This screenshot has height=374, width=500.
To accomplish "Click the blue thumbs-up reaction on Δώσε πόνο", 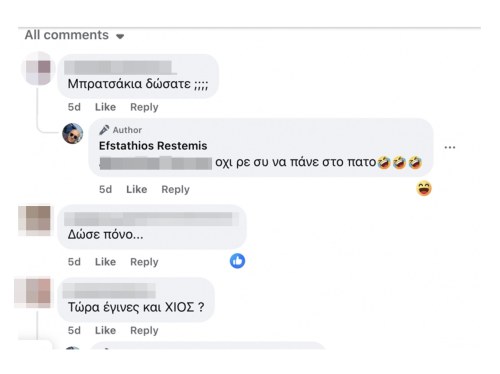I will click(237, 261).
